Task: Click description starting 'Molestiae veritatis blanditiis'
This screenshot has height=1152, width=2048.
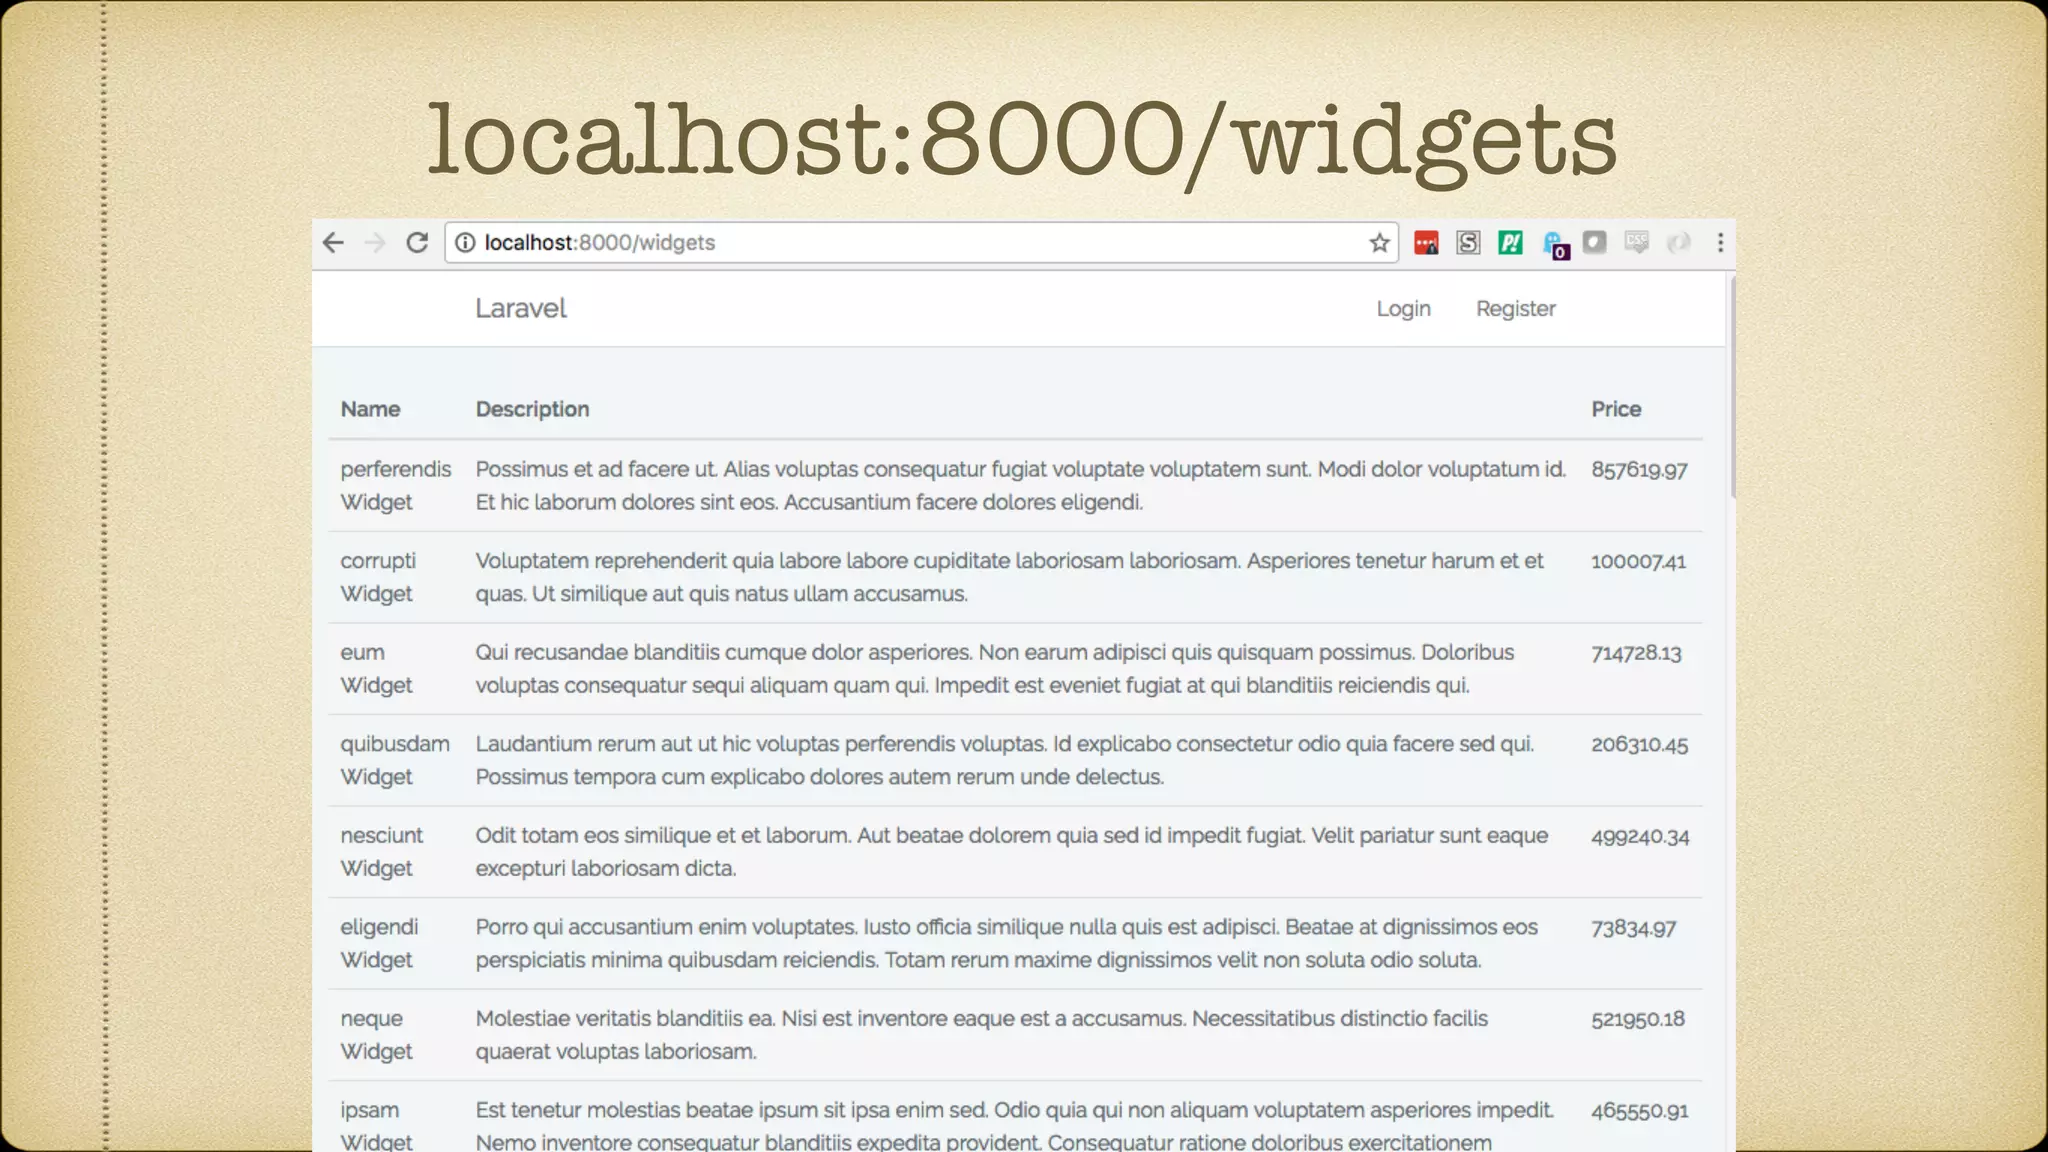Action: click(x=982, y=1034)
